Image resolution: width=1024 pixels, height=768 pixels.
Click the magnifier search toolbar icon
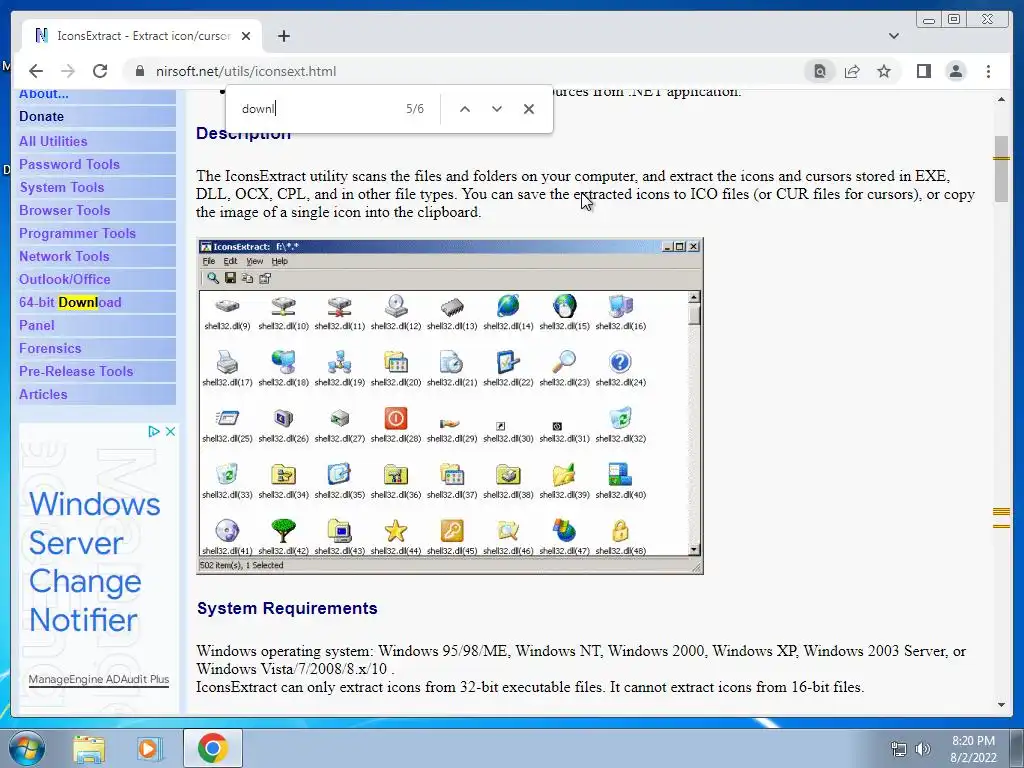click(213, 278)
